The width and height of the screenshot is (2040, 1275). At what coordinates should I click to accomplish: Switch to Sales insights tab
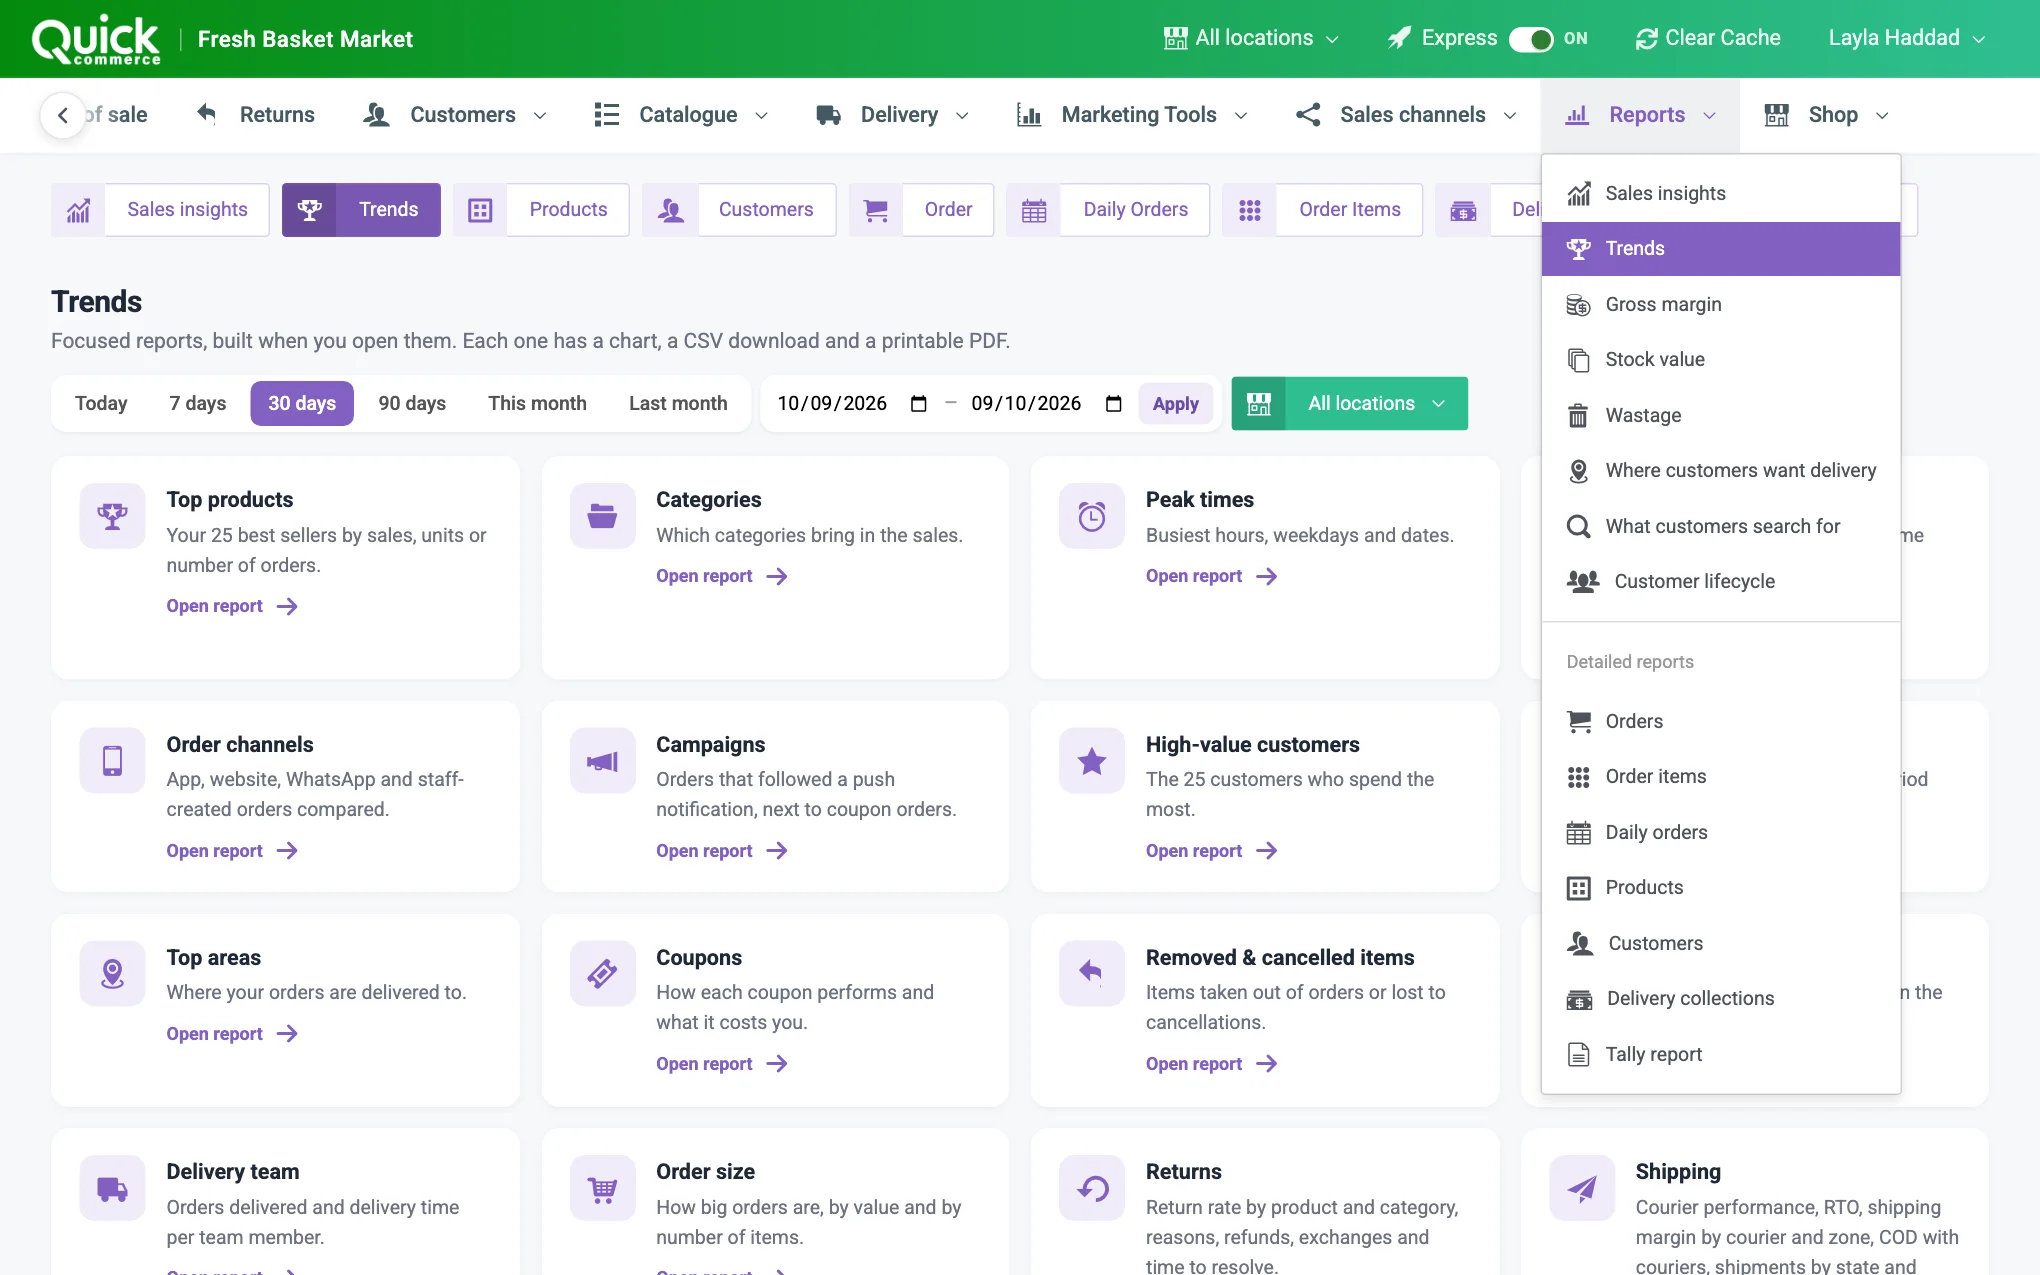pos(160,210)
